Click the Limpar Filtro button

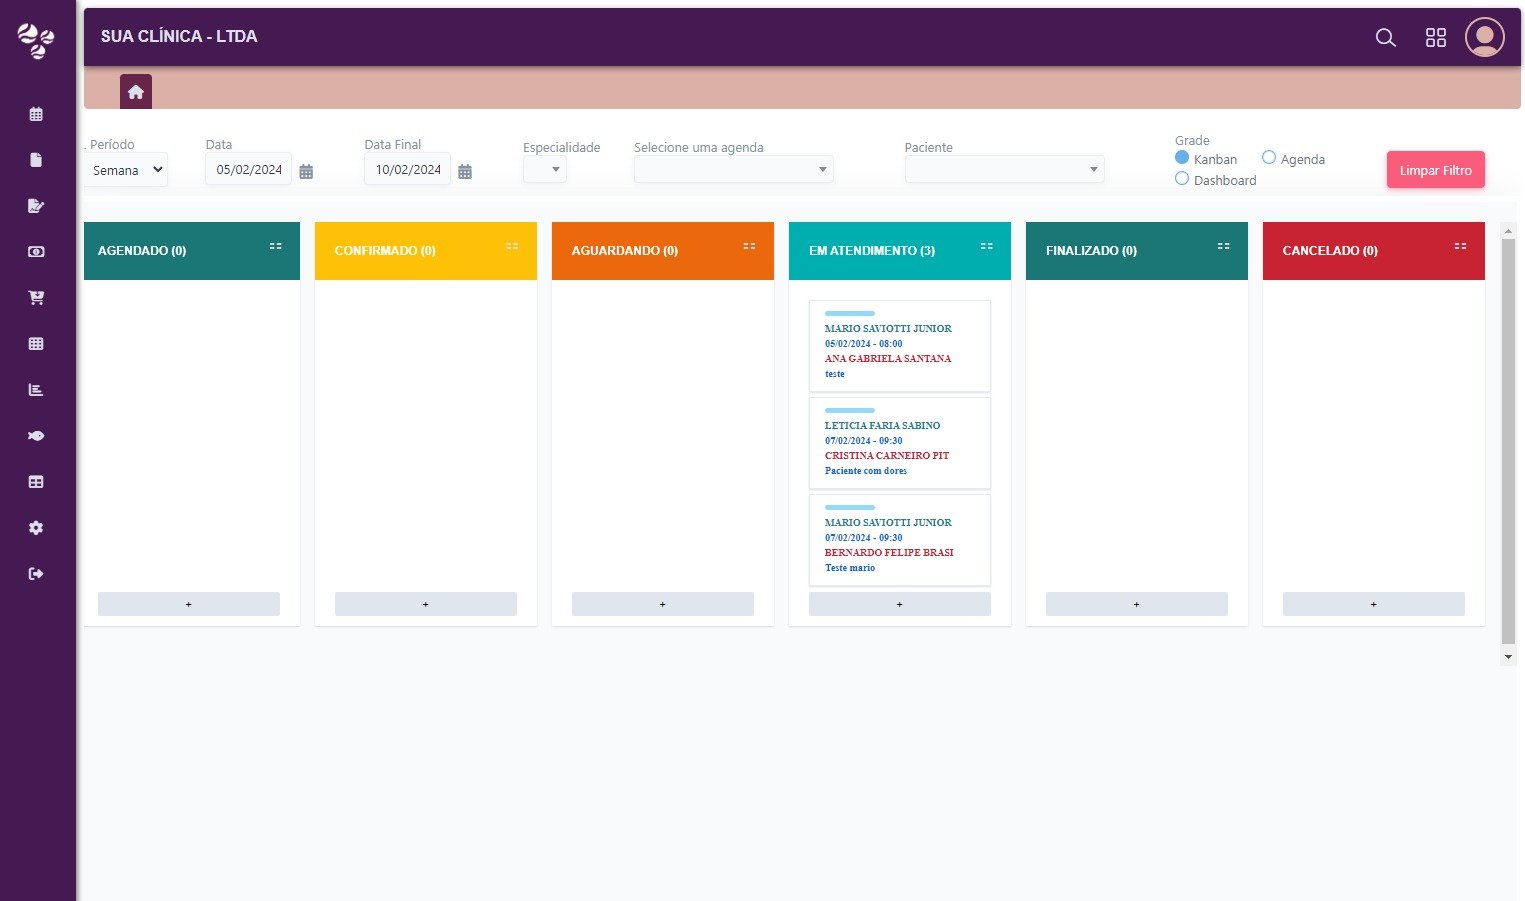coord(1435,170)
